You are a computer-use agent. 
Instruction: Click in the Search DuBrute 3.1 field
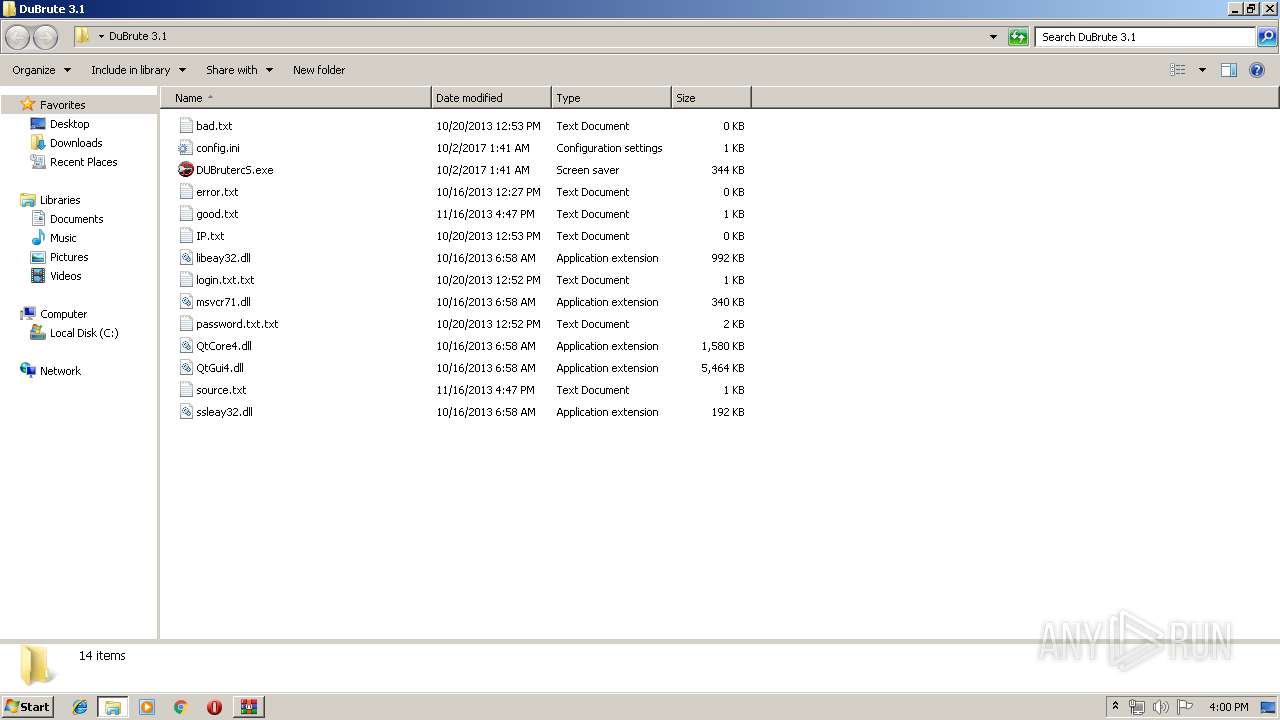tap(1145, 37)
